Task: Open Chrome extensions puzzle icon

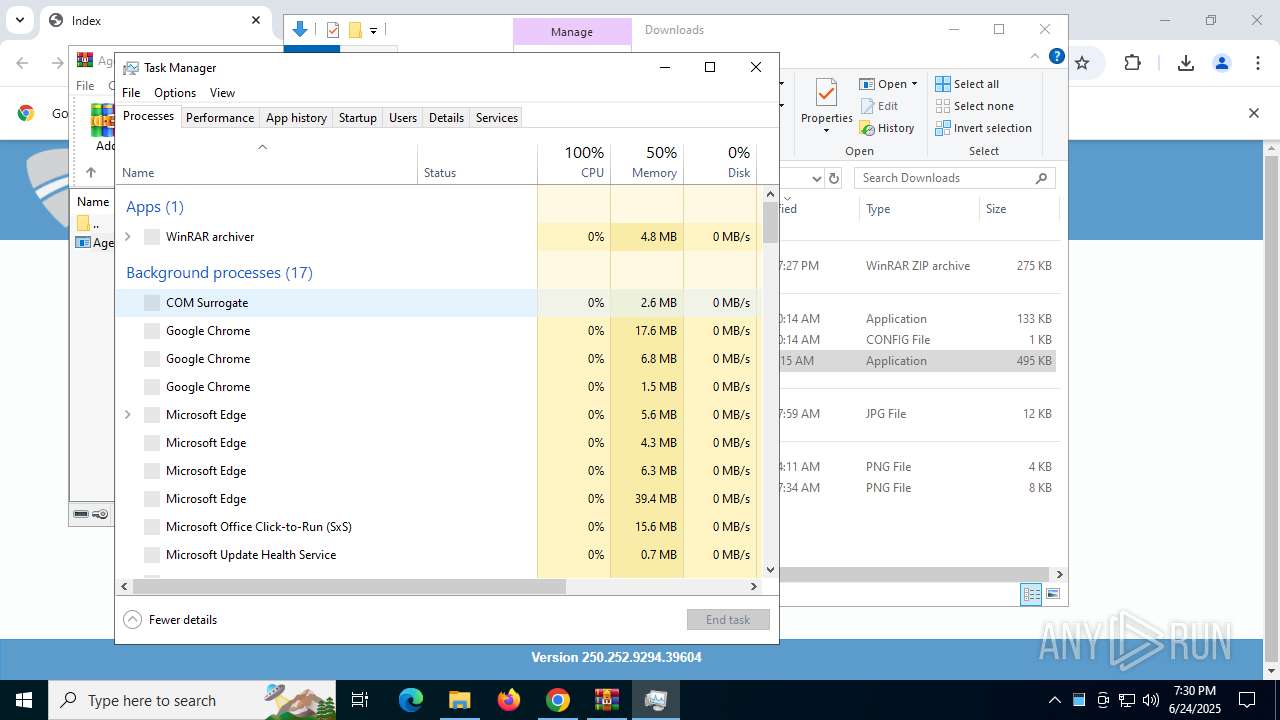Action: (x=1132, y=63)
